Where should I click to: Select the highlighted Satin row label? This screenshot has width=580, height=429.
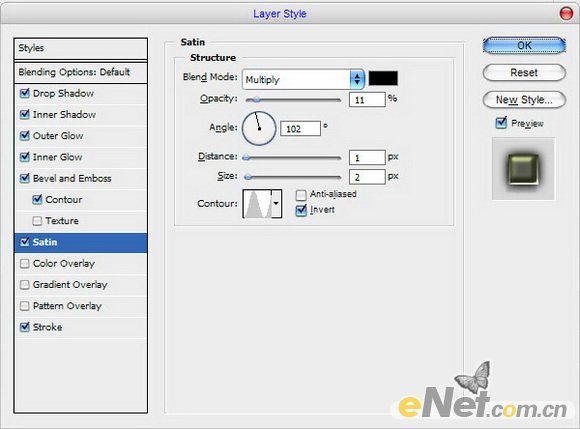coord(45,242)
